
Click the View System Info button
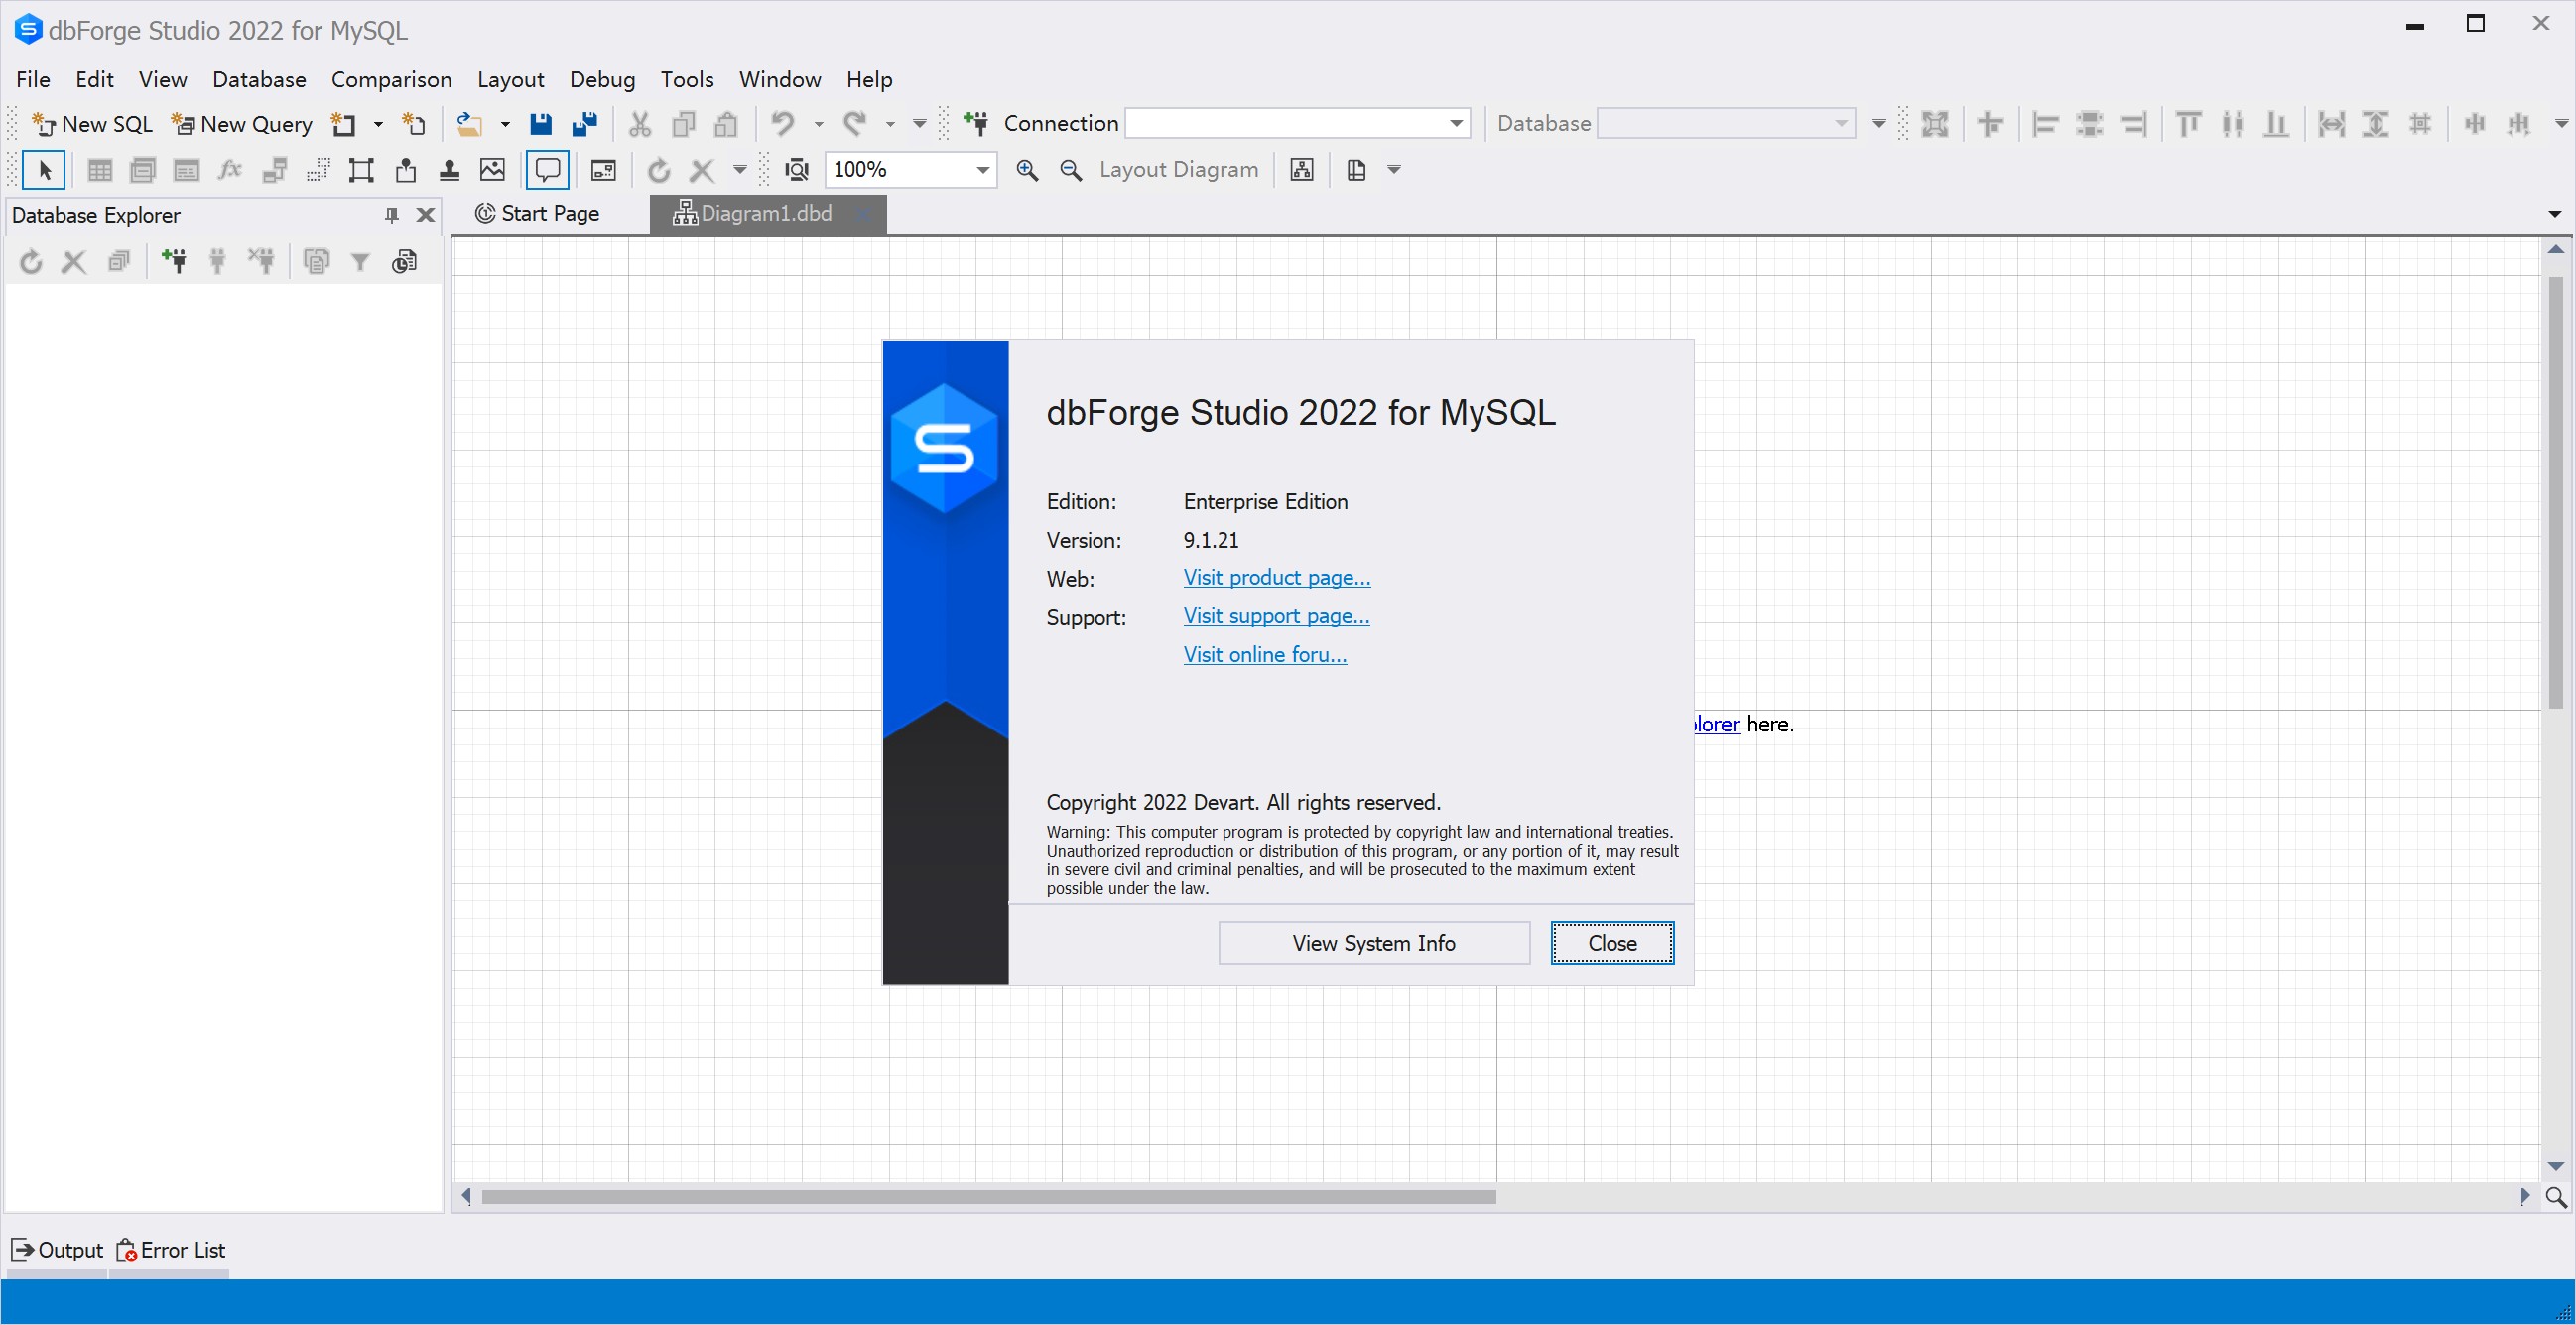(1373, 941)
